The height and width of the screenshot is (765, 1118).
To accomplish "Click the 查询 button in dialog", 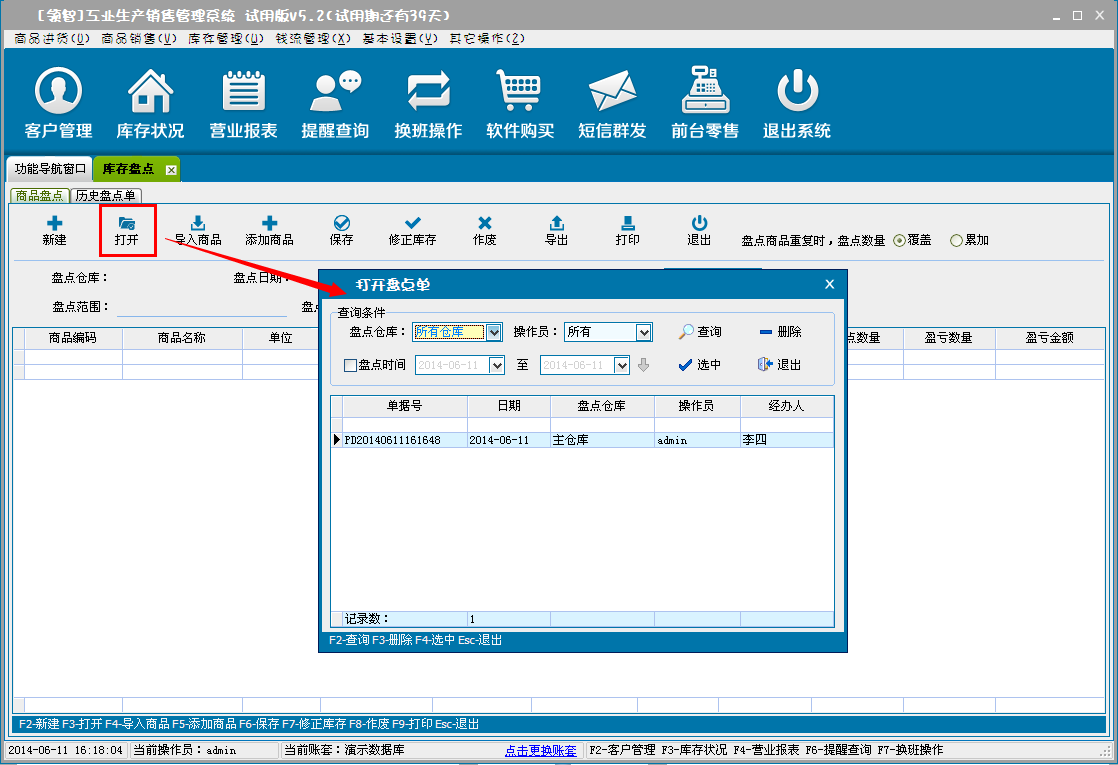I will pos(699,332).
